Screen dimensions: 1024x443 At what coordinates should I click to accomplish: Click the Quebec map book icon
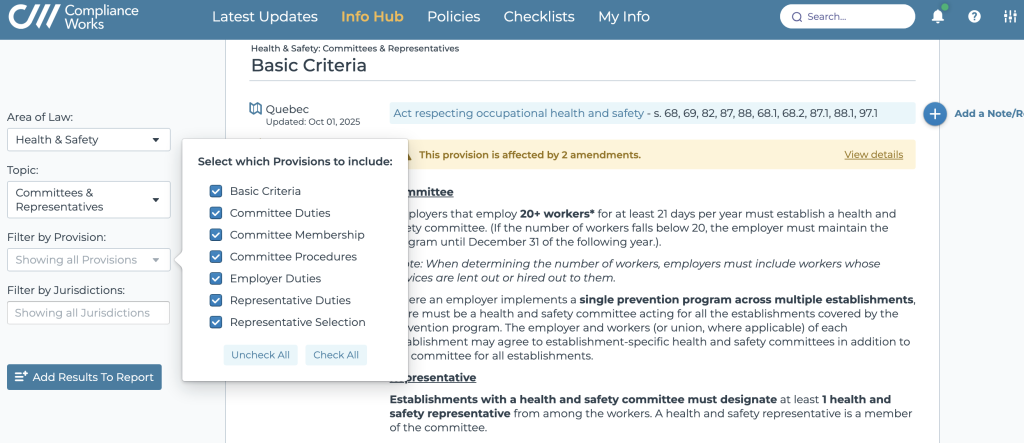tap(256, 109)
